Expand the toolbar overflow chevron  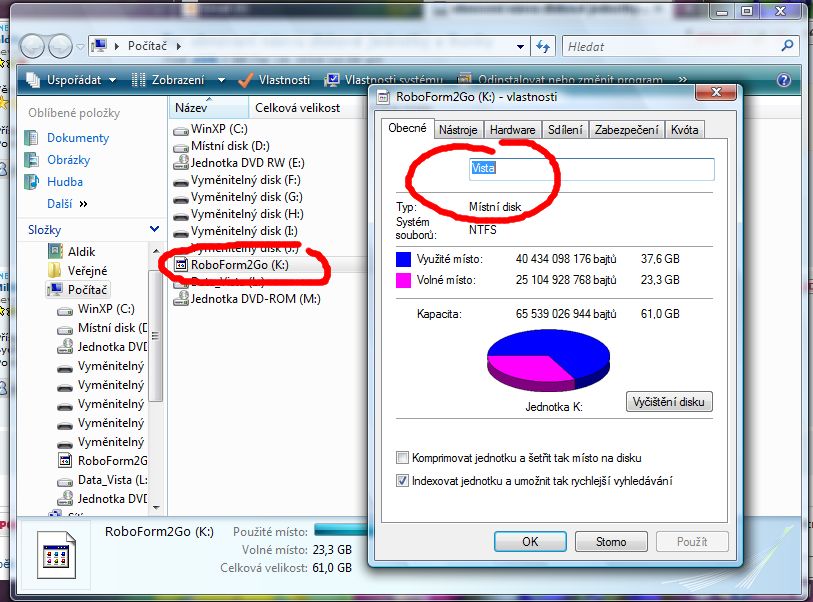[683, 80]
